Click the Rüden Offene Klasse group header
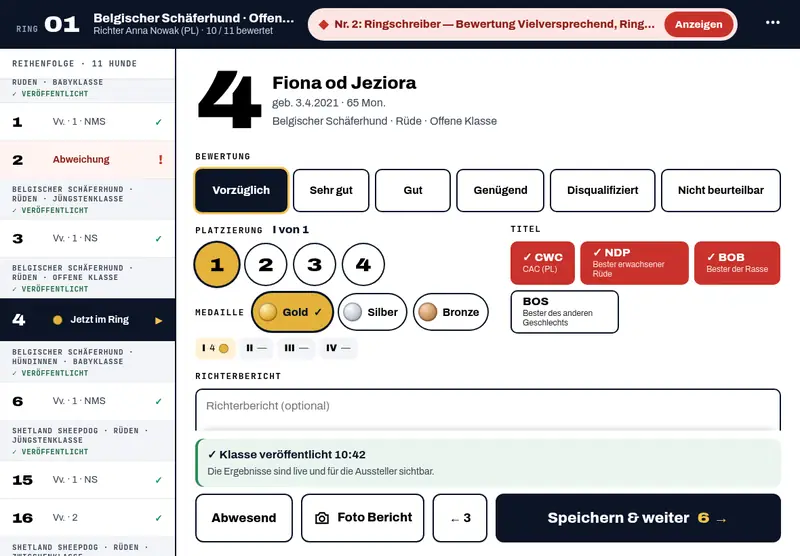 [87, 278]
